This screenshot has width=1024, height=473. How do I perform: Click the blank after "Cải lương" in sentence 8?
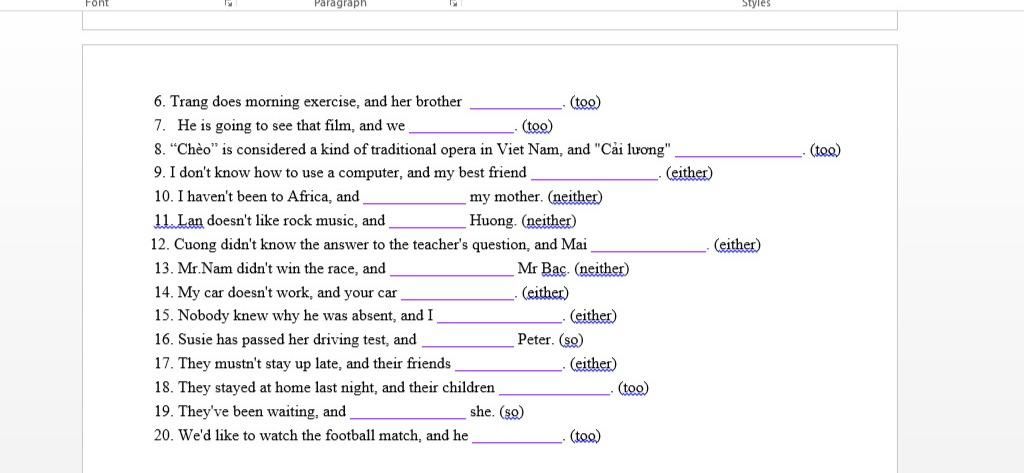tap(739, 151)
